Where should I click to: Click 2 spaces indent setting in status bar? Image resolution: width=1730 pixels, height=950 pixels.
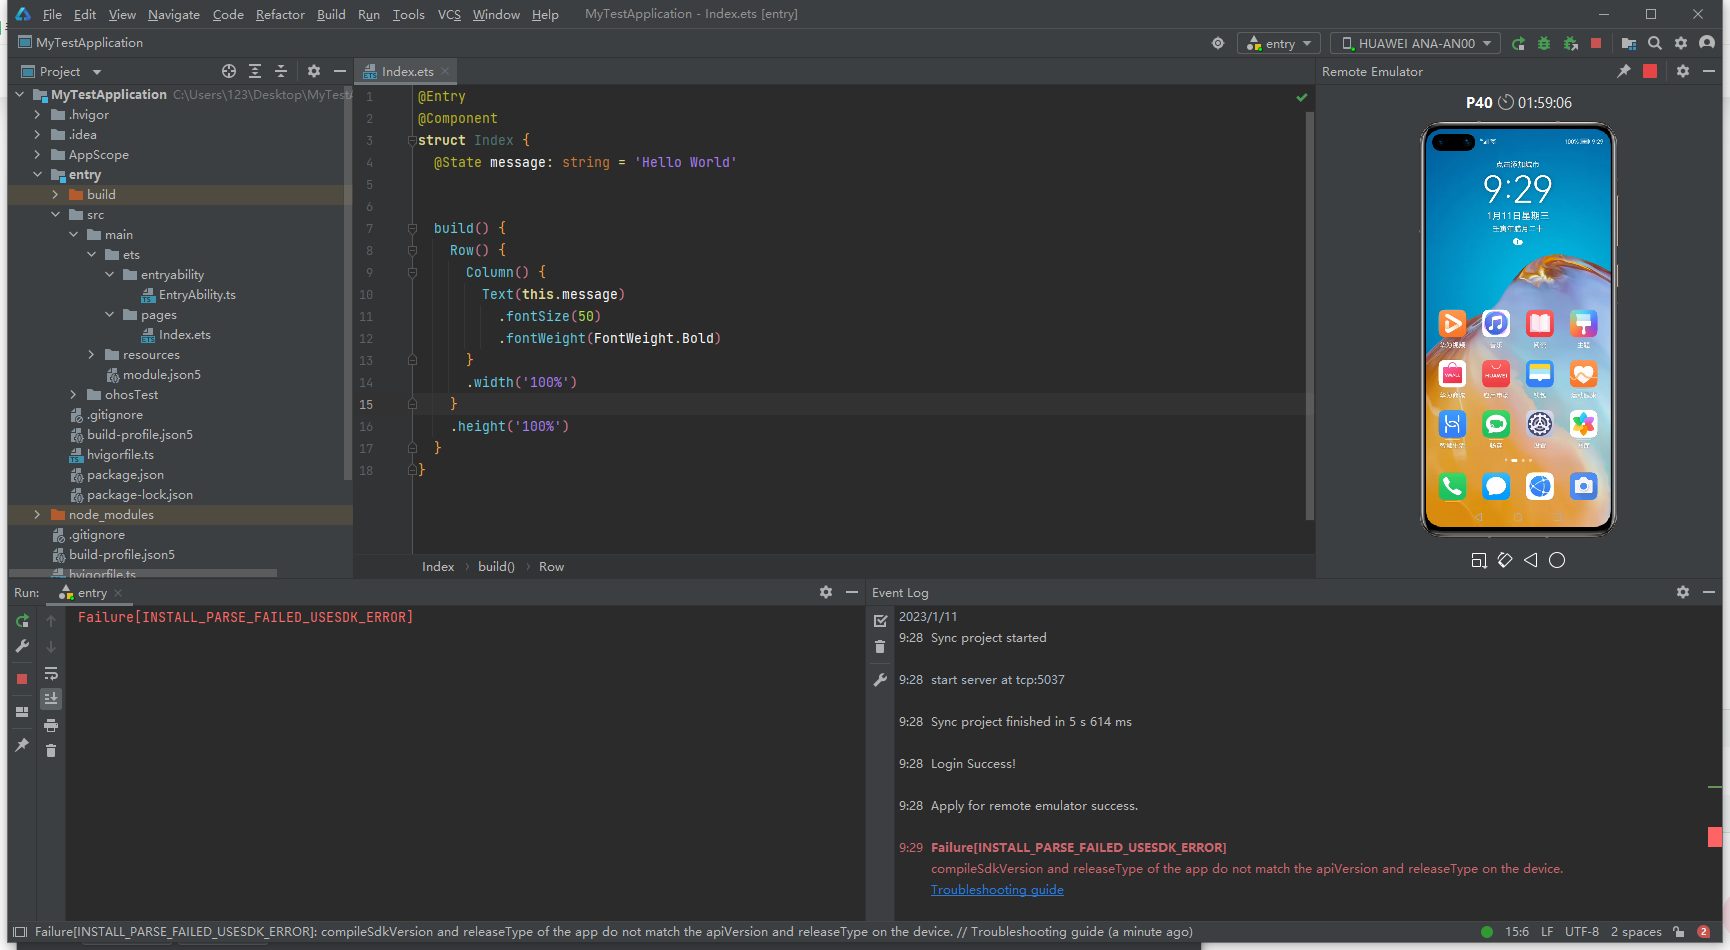point(1636,932)
